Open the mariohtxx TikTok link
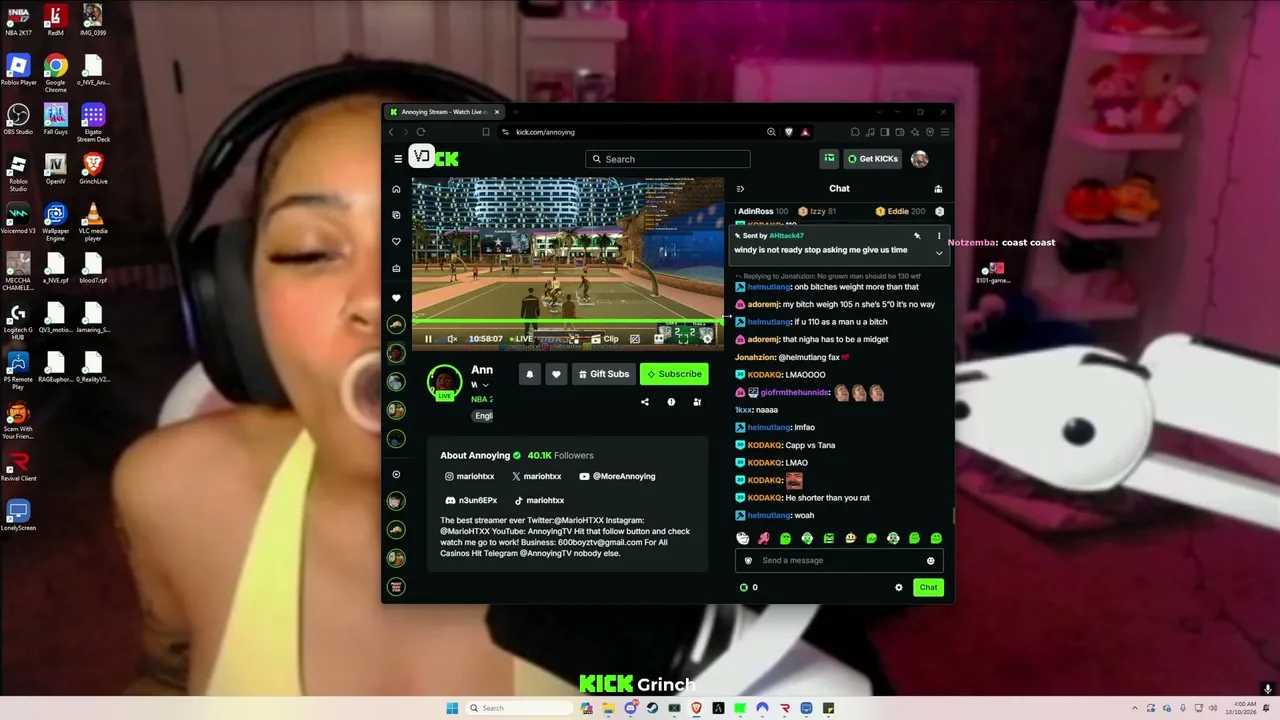Viewport: 1280px width, 720px height. pyautogui.click(x=540, y=500)
